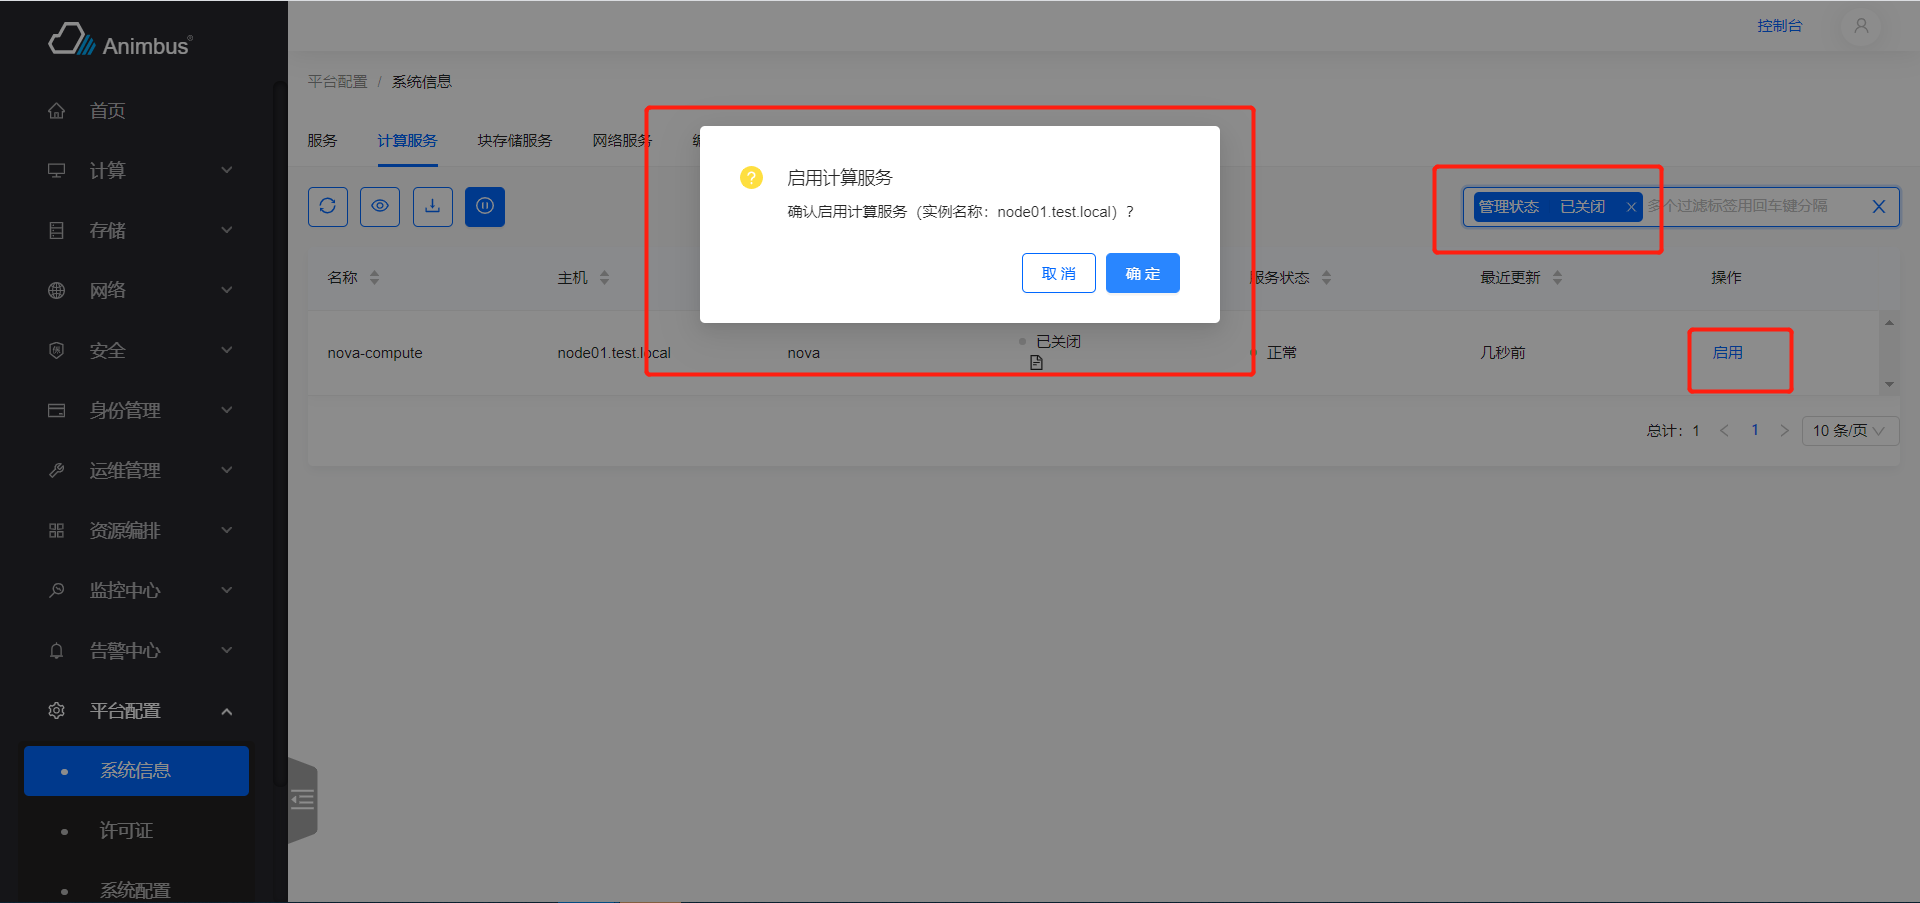This screenshot has height=903, width=1920.
Task: Click the log document icon under 已关闭
Action: point(1036,363)
